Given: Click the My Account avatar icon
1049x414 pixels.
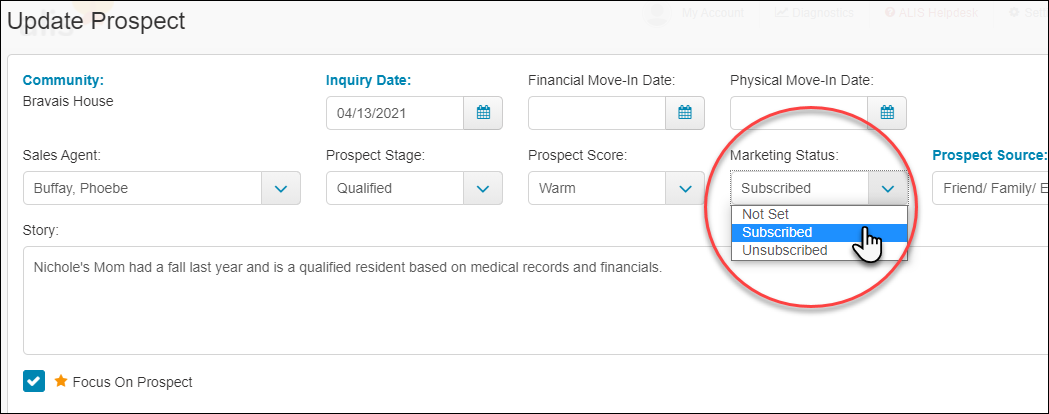Looking at the screenshot, I should tap(656, 13).
